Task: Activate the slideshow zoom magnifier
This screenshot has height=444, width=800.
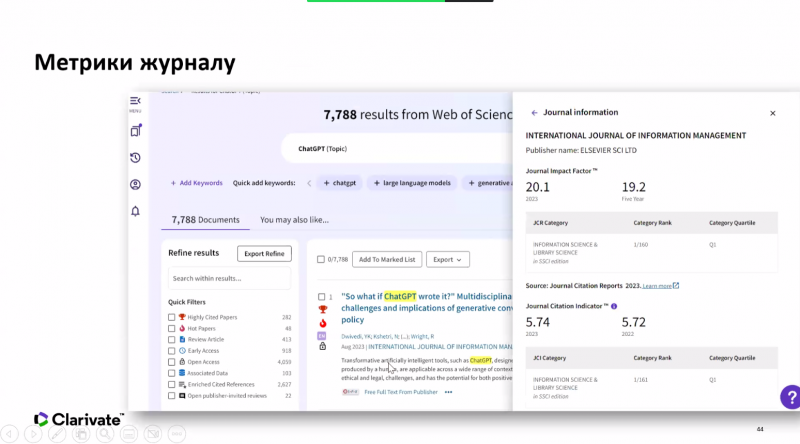Action: [105, 434]
